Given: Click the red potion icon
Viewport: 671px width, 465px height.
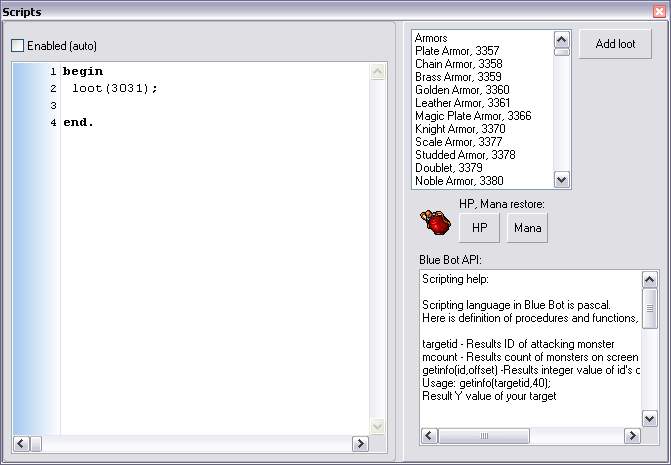Looking at the screenshot, I should pos(434,221).
